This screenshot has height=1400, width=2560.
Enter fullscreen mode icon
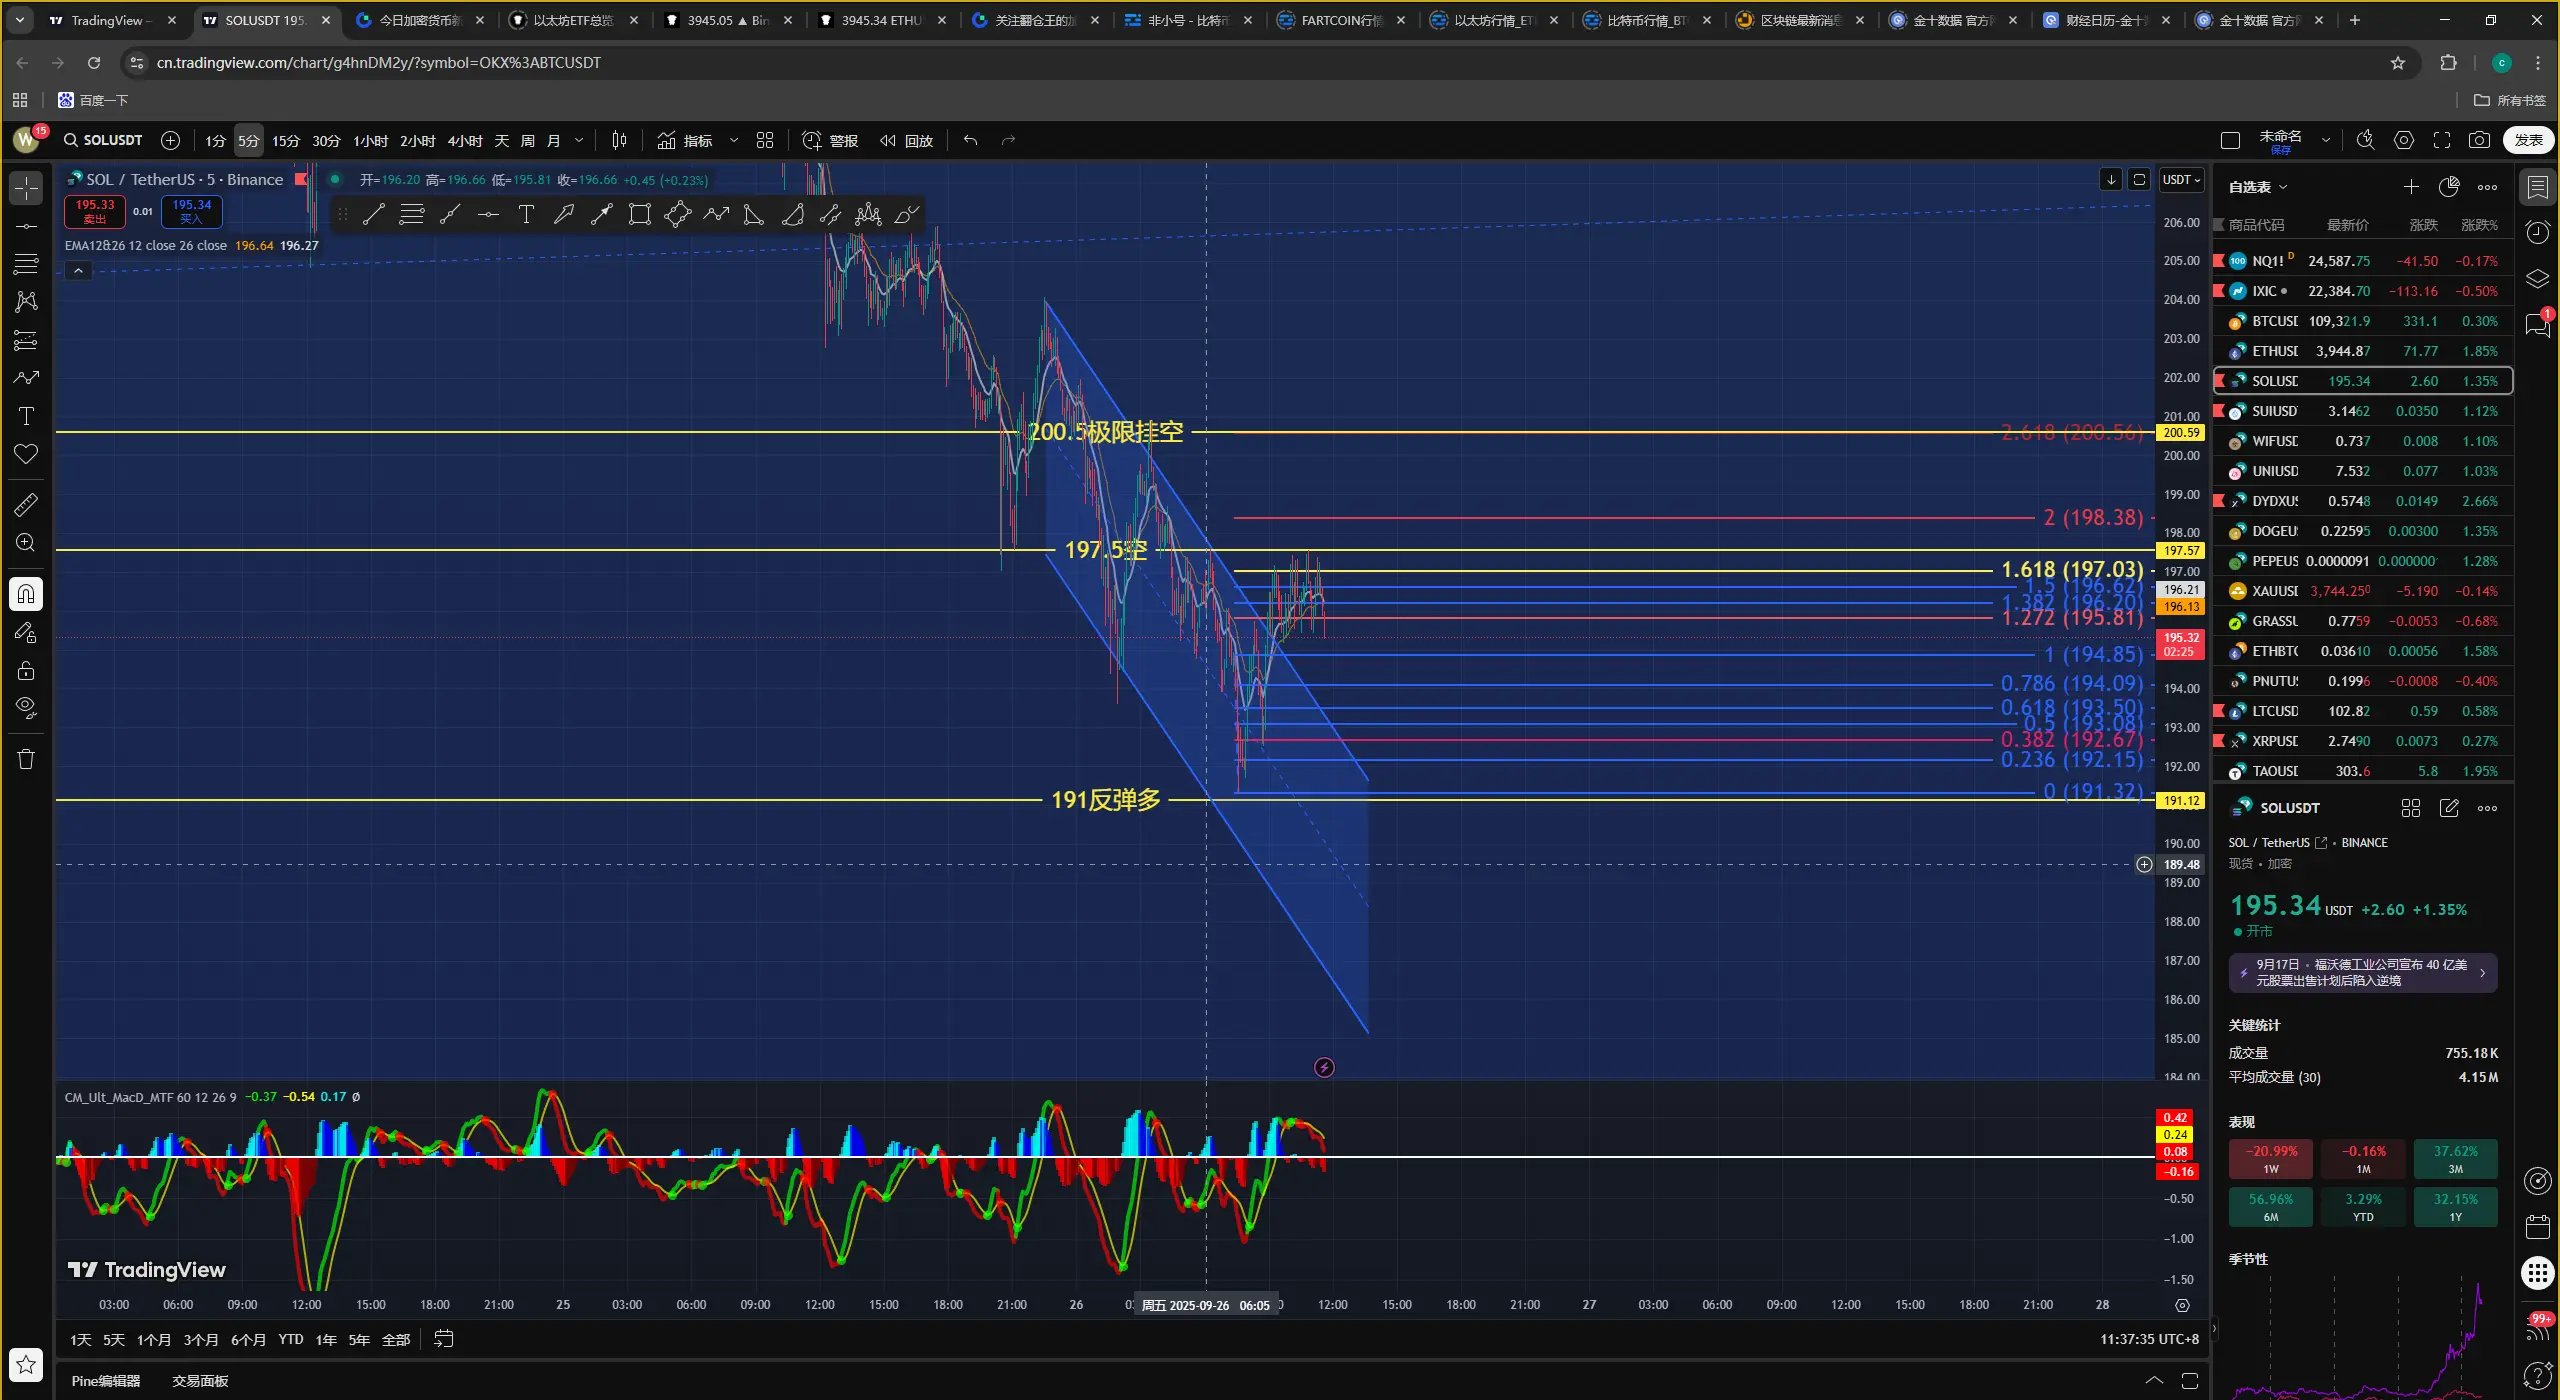2442,141
